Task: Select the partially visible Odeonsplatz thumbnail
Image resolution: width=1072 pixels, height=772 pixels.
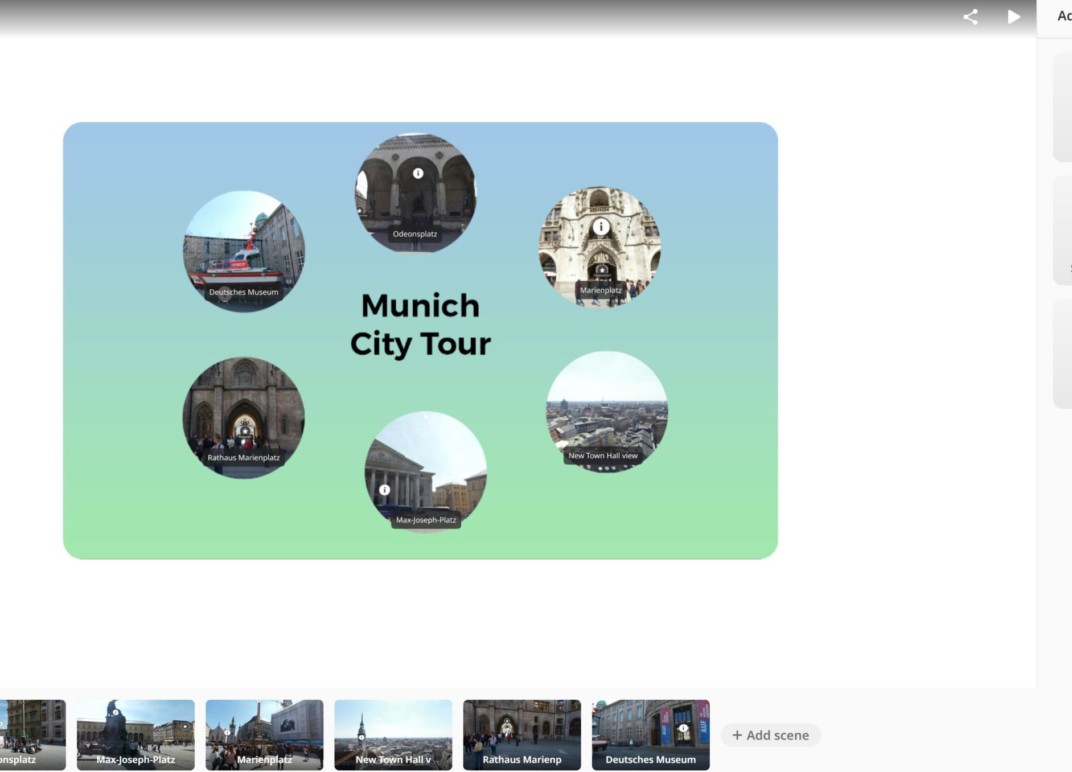Action: coord(30,734)
